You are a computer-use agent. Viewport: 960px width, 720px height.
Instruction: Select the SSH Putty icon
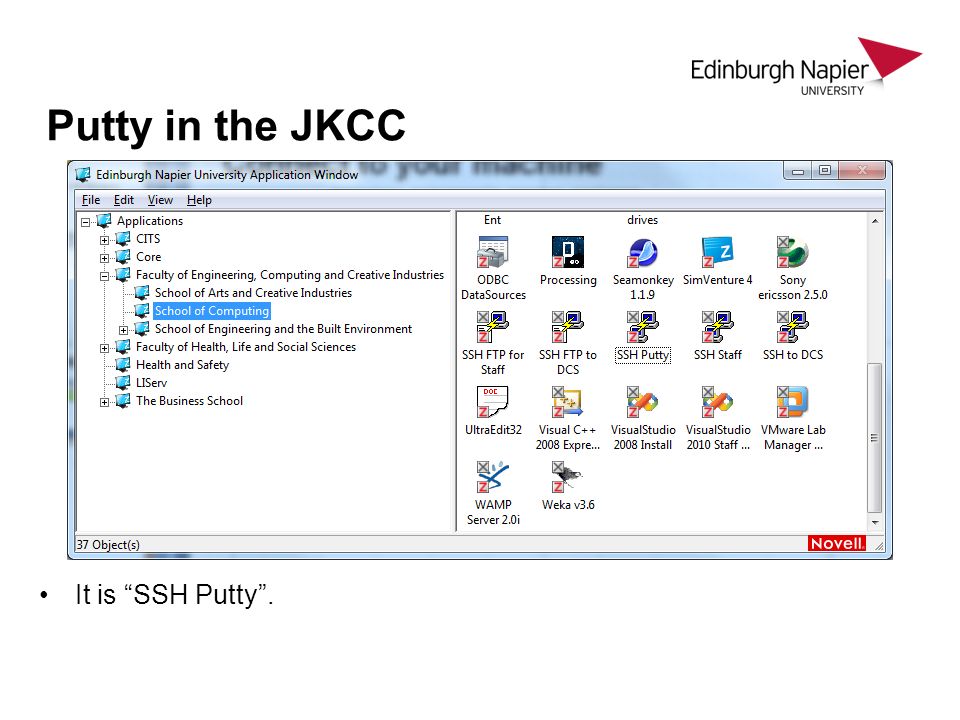point(643,327)
